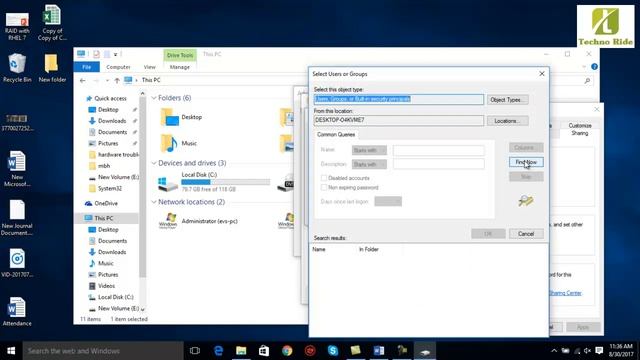
Task: Open Local Disk (C:) drive in main pane
Action: 215,182
